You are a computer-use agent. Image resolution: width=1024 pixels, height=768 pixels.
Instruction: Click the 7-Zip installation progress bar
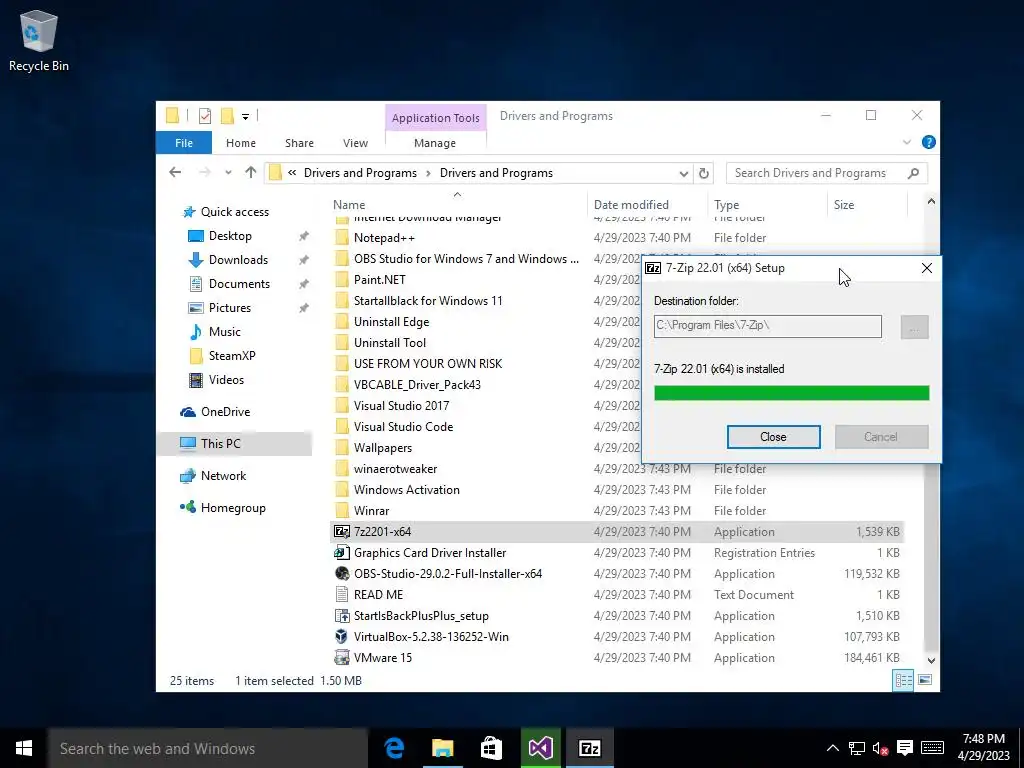[x=792, y=392]
